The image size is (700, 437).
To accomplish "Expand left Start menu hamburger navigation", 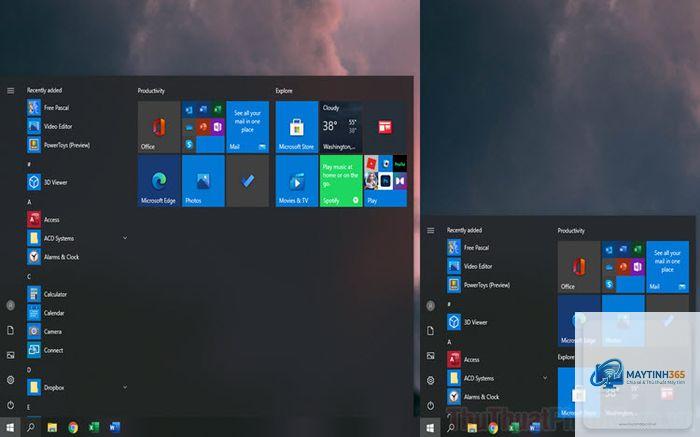I will click(11, 91).
